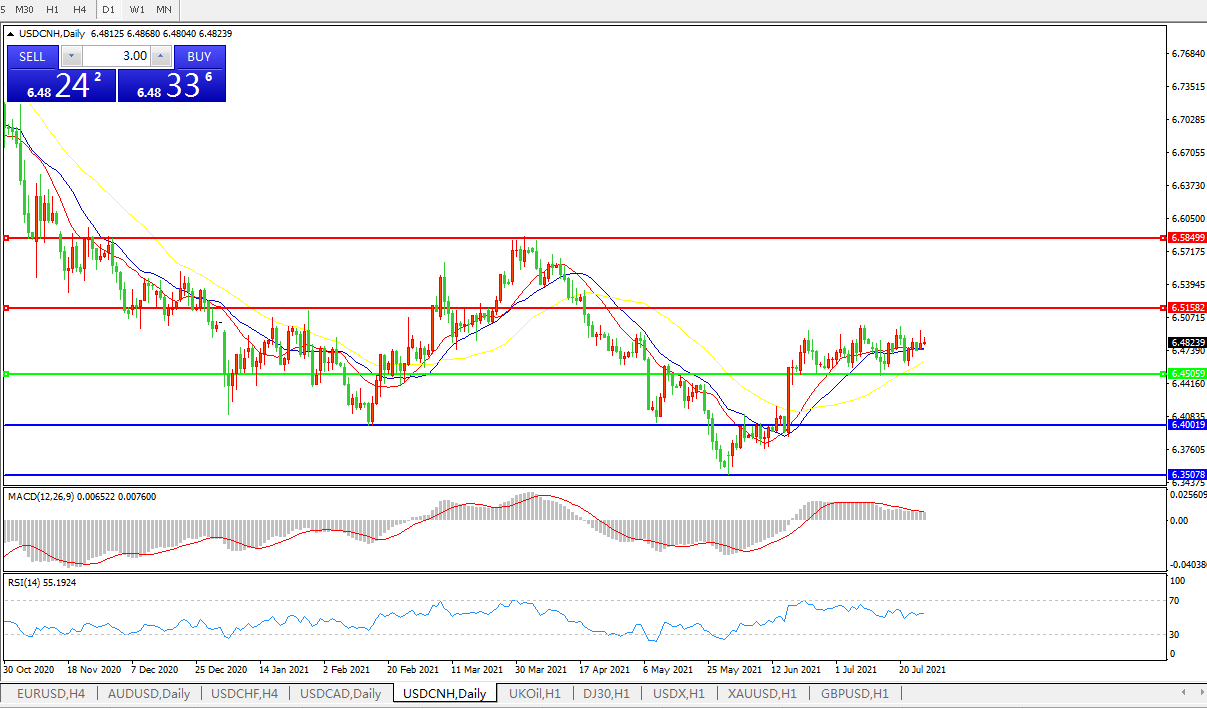Switch to the XAUUSD,H1 chart tab
The image size is (1207, 709).
[x=762, y=694]
